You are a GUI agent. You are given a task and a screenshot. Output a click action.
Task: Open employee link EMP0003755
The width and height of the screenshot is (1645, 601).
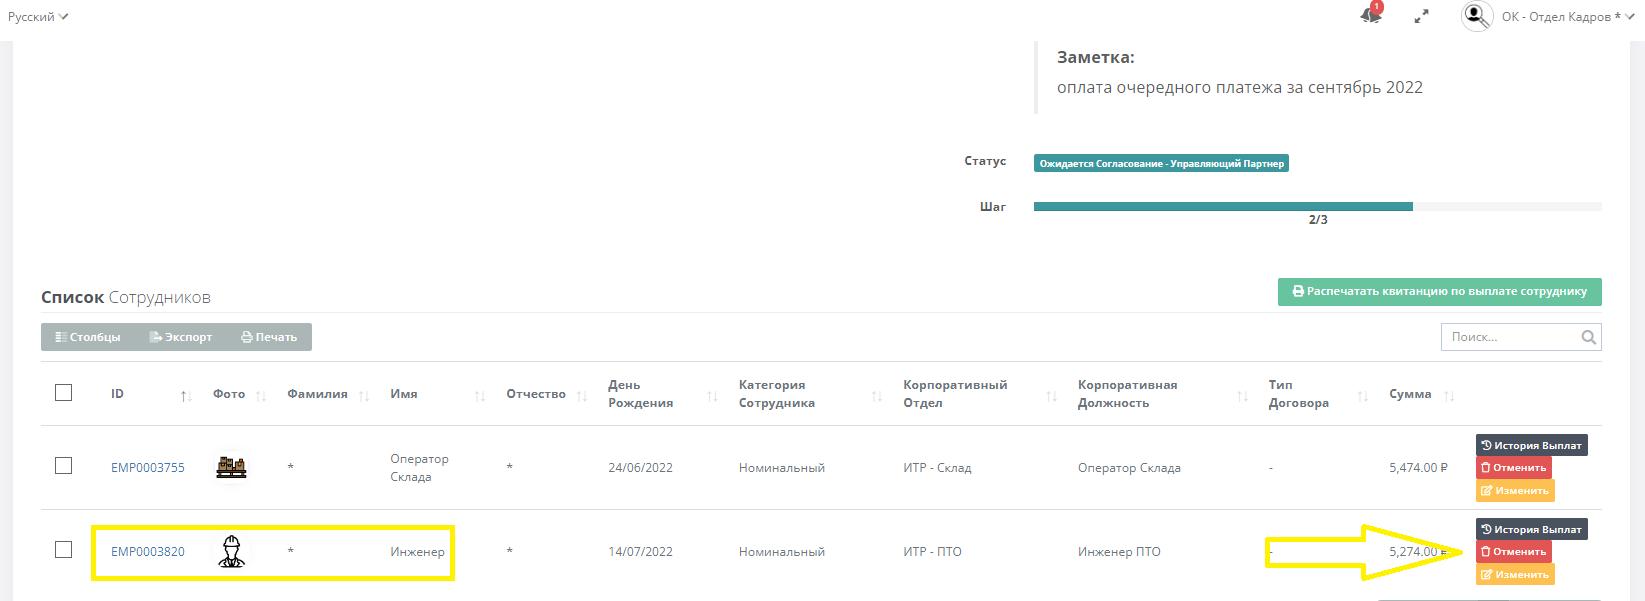pos(148,467)
